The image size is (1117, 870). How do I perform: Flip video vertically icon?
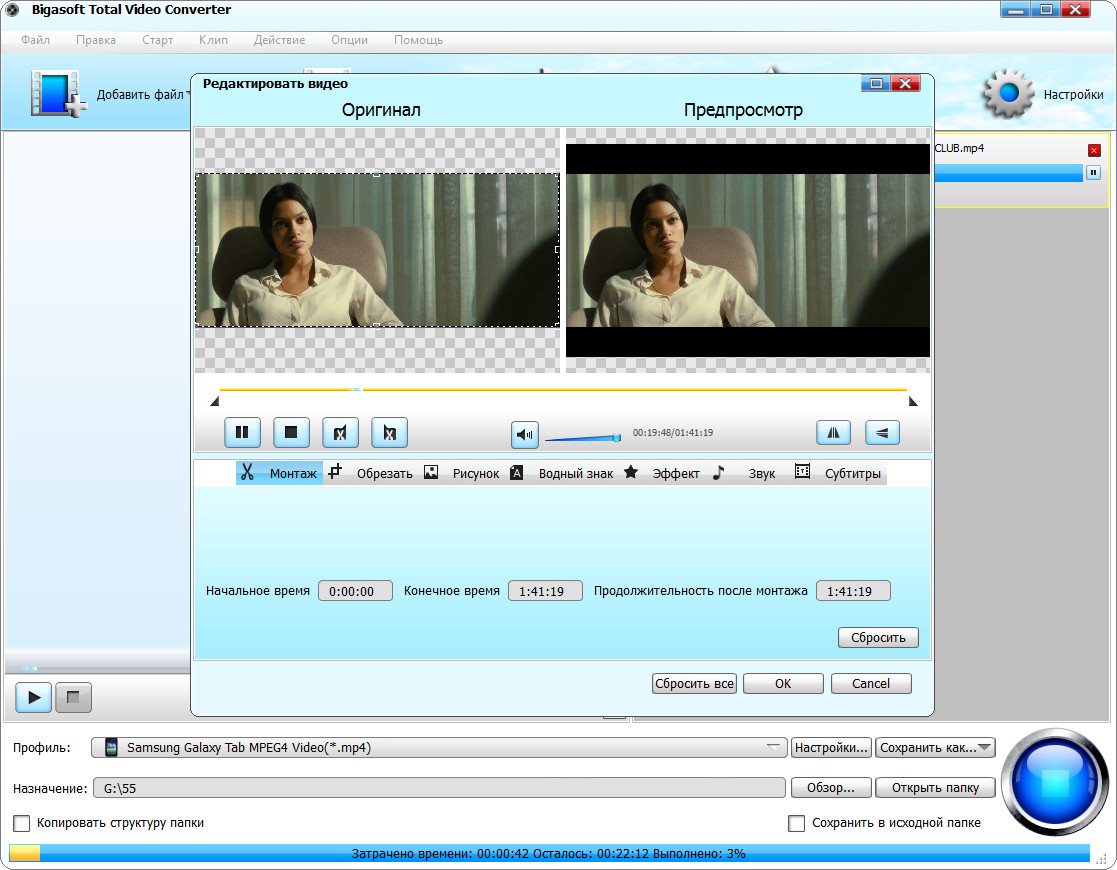coord(882,432)
